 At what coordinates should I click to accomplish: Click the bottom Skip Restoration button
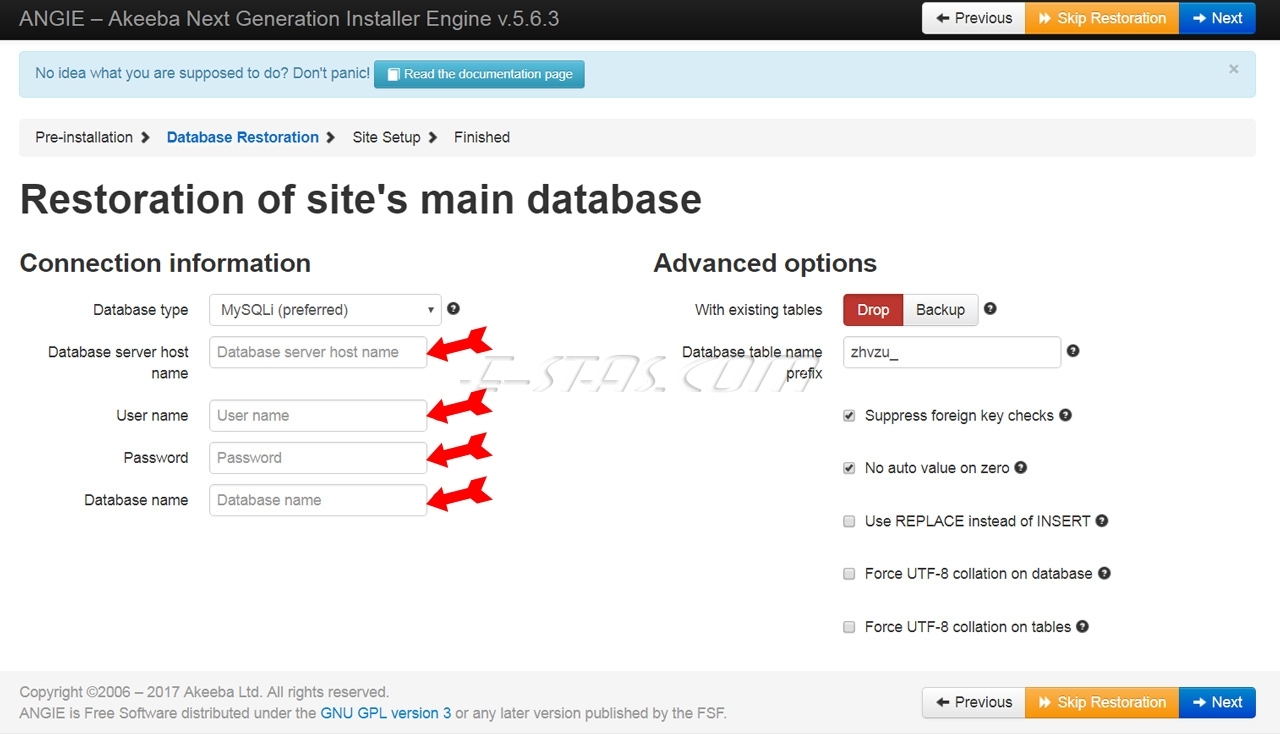[1102, 702]
